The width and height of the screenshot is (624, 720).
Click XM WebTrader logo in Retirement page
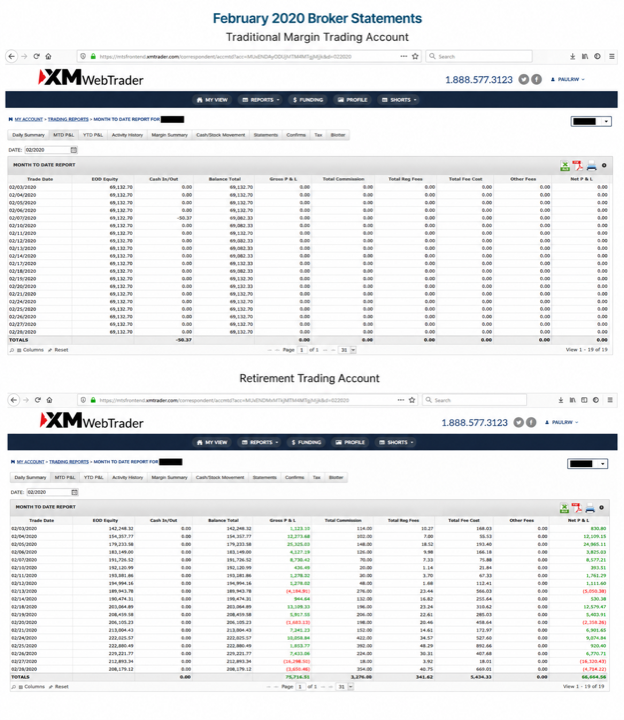pyautogui.click(x=92, y=421)
